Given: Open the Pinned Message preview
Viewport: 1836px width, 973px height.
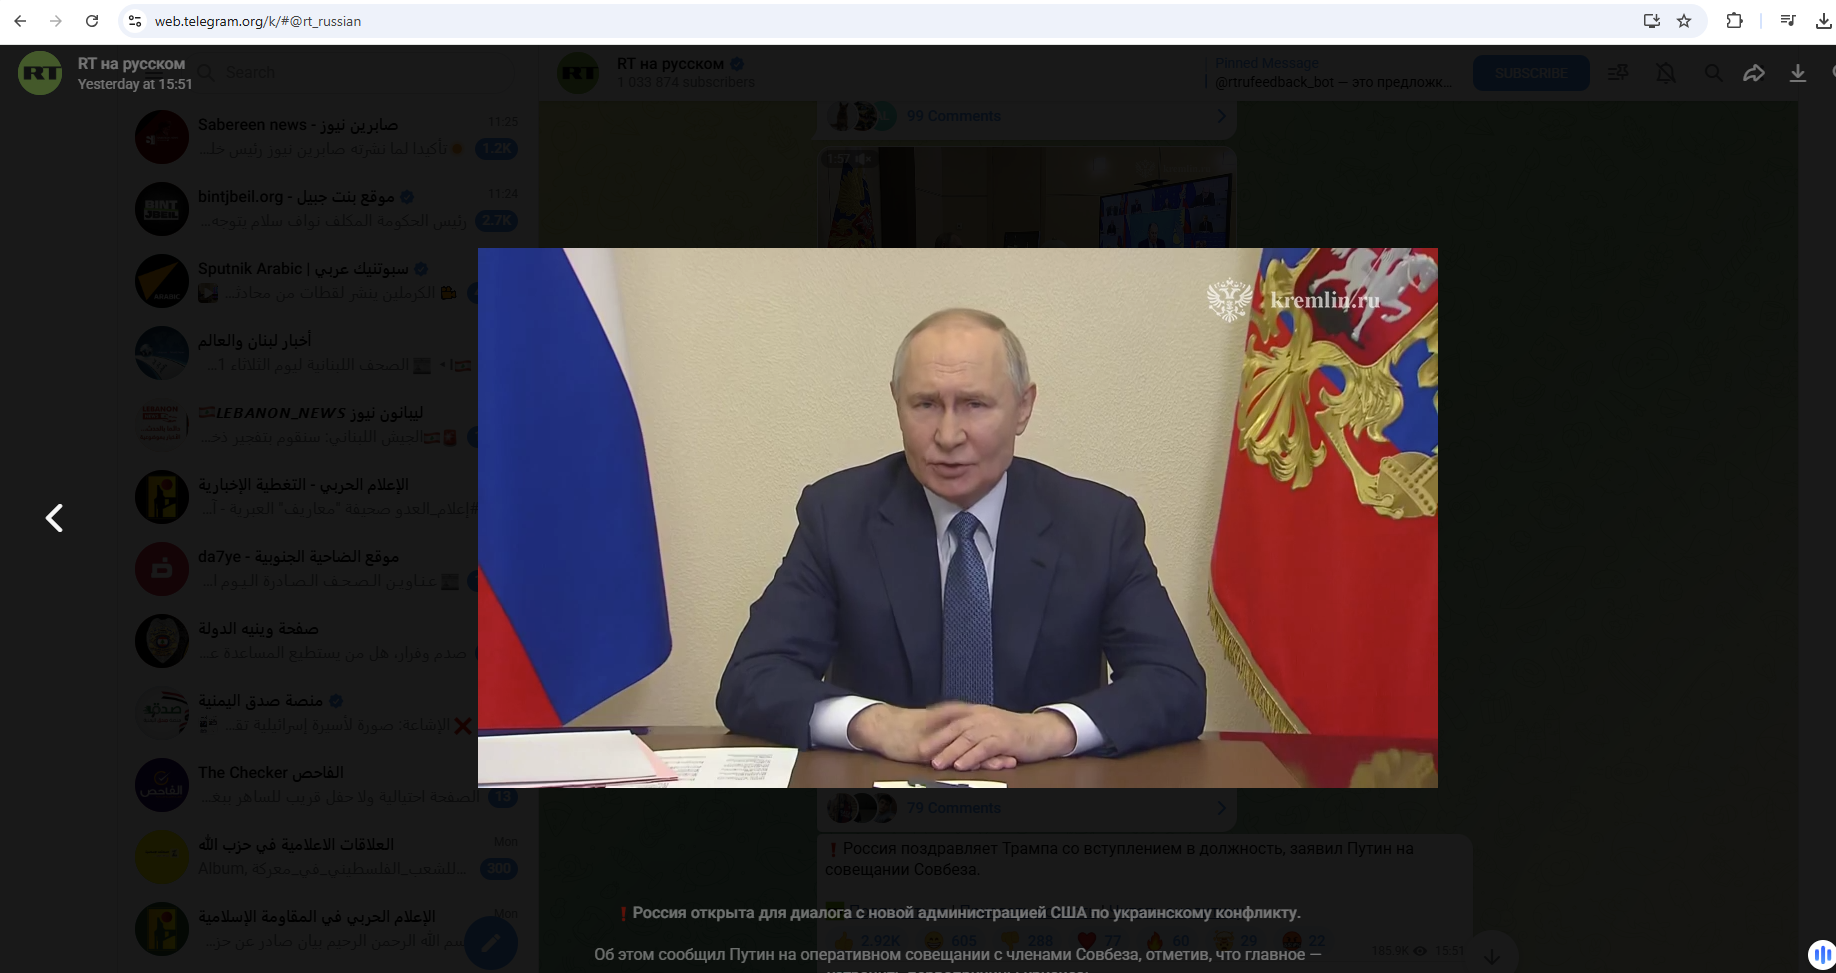Looking at the screenshot, I should 1332,73.
